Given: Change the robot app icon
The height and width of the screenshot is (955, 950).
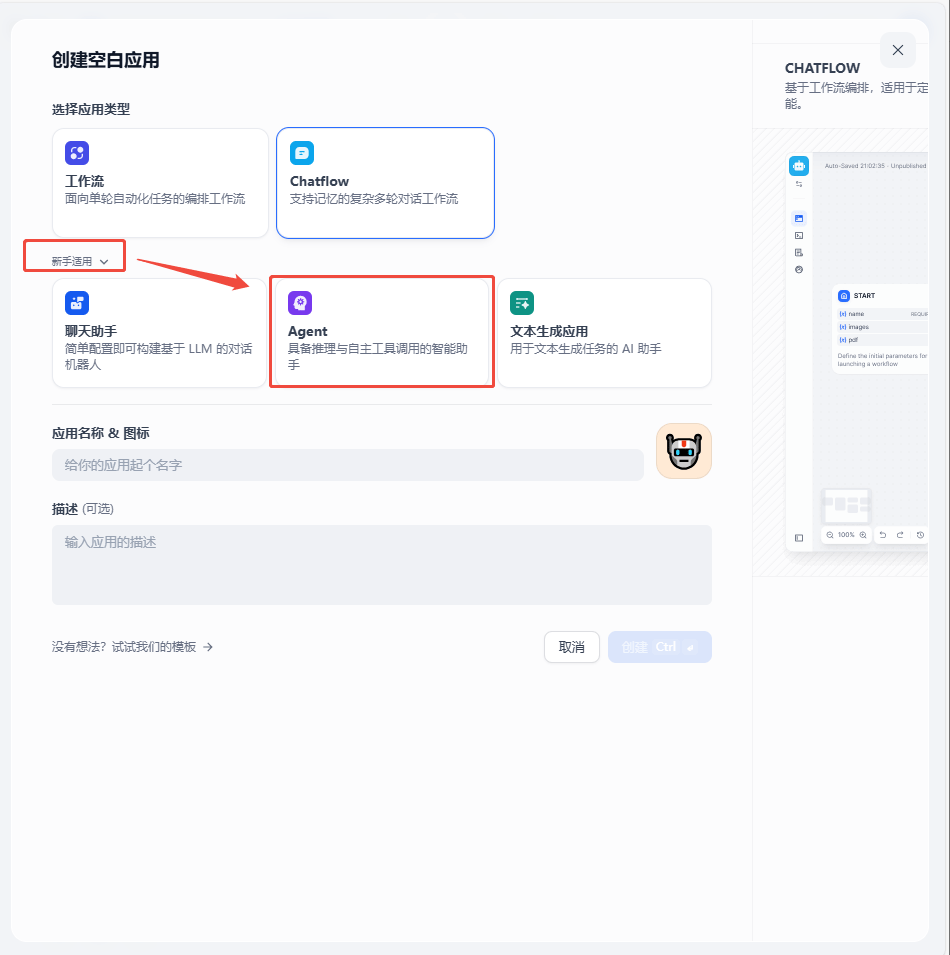Looking at the screenshot, I should pyautogui.click(x=684, y=451).
